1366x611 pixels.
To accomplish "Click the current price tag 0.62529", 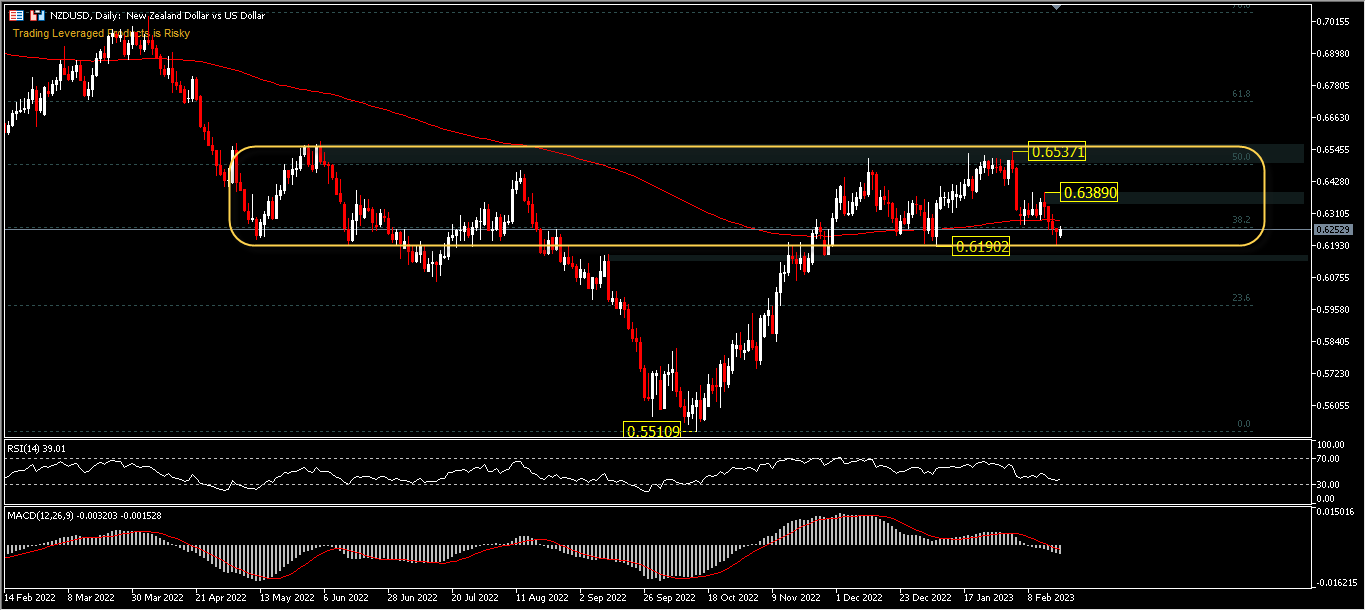I will 1333,230.
